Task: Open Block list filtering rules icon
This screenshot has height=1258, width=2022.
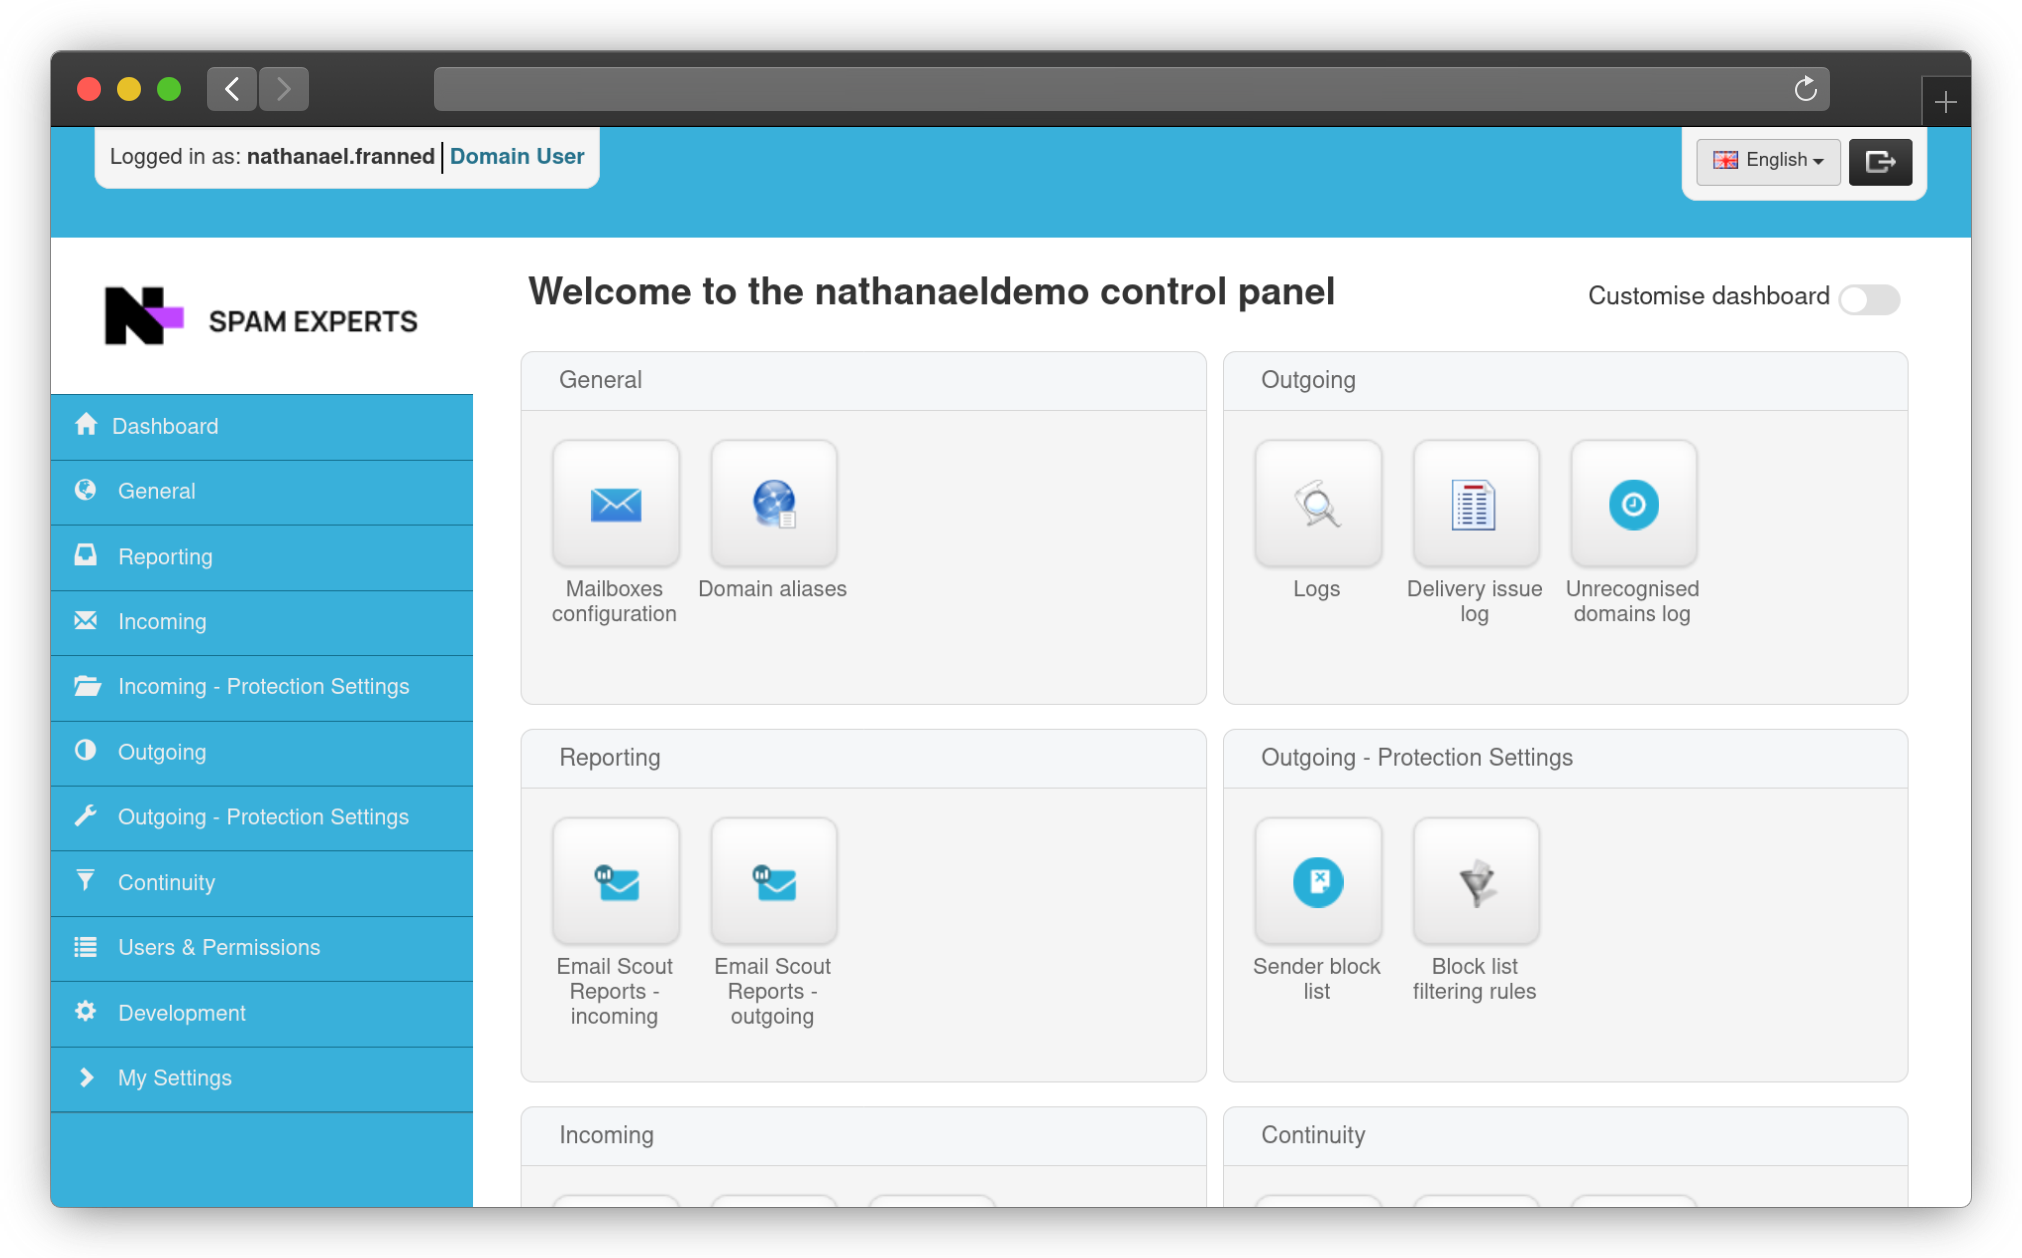Action: [x=1475, y=882]
